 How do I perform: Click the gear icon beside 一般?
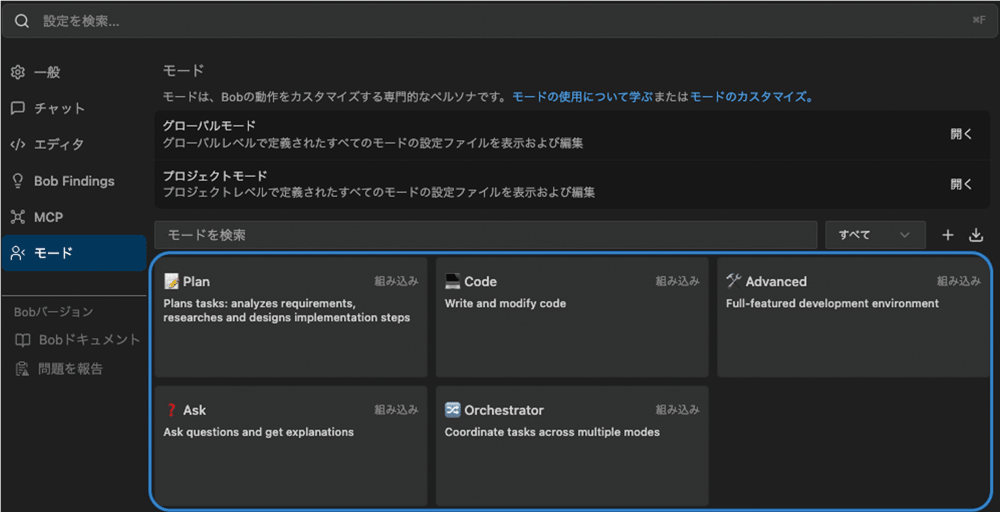[x=18, y=72]
